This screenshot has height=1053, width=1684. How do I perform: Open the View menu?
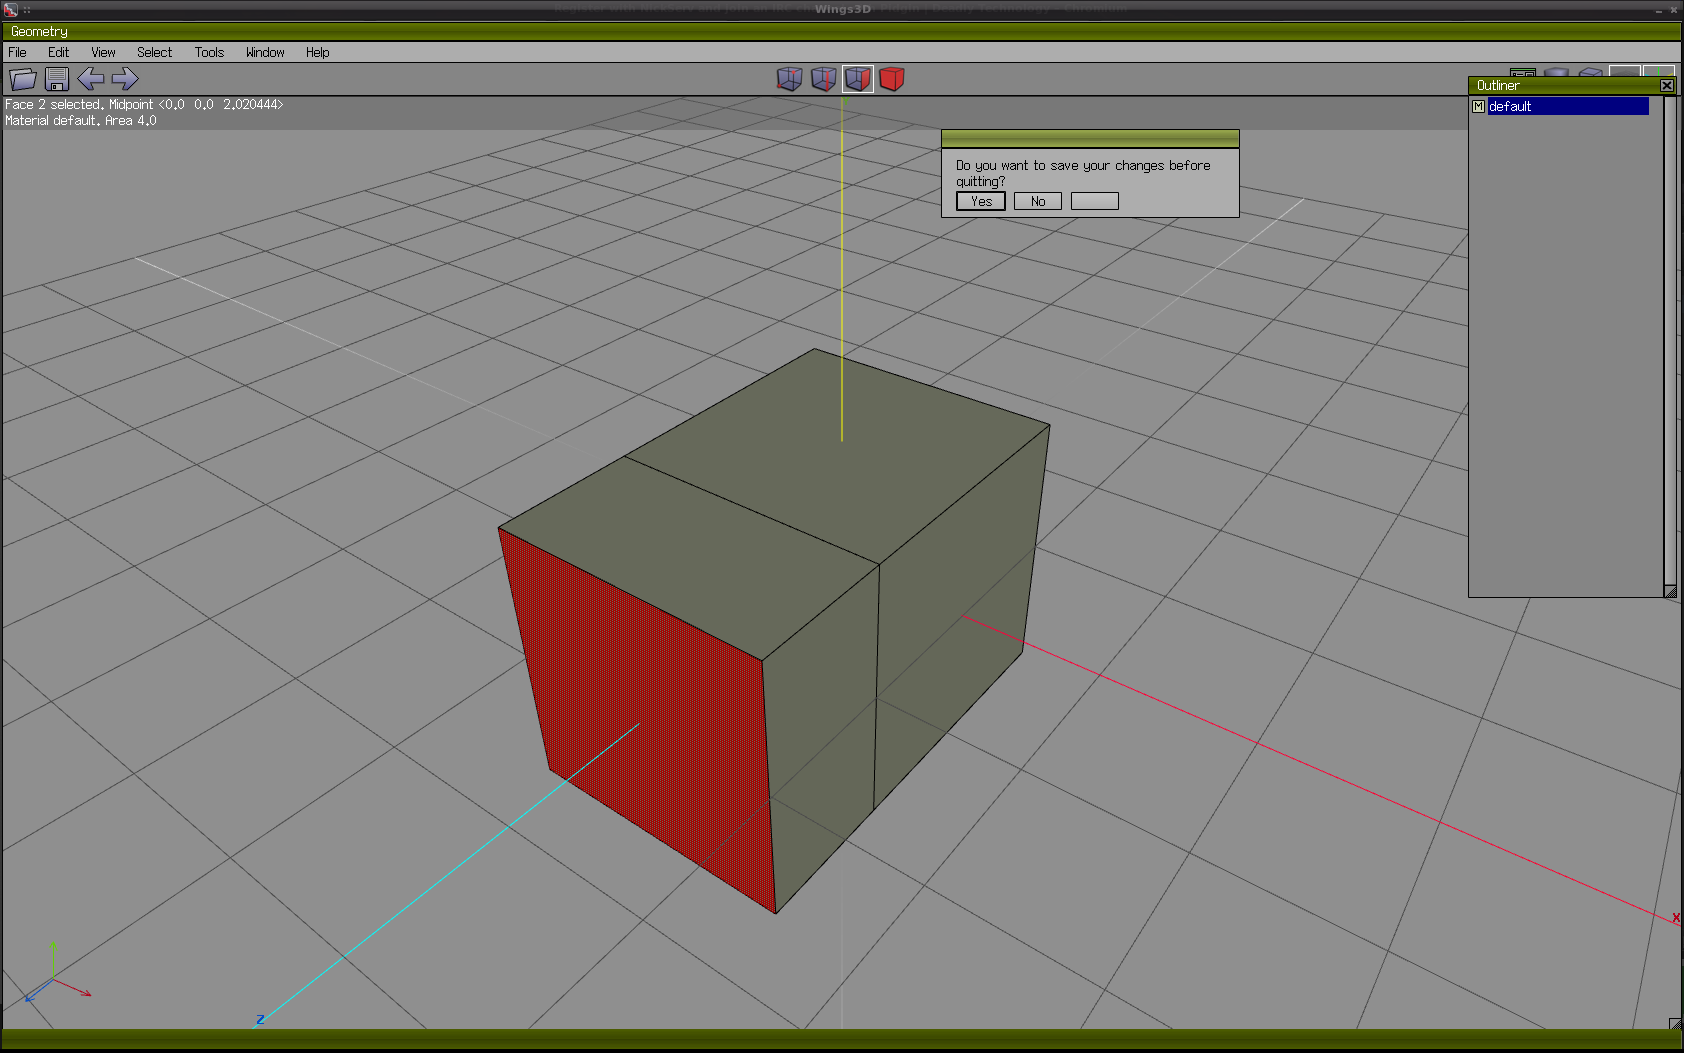coord(103,52)
